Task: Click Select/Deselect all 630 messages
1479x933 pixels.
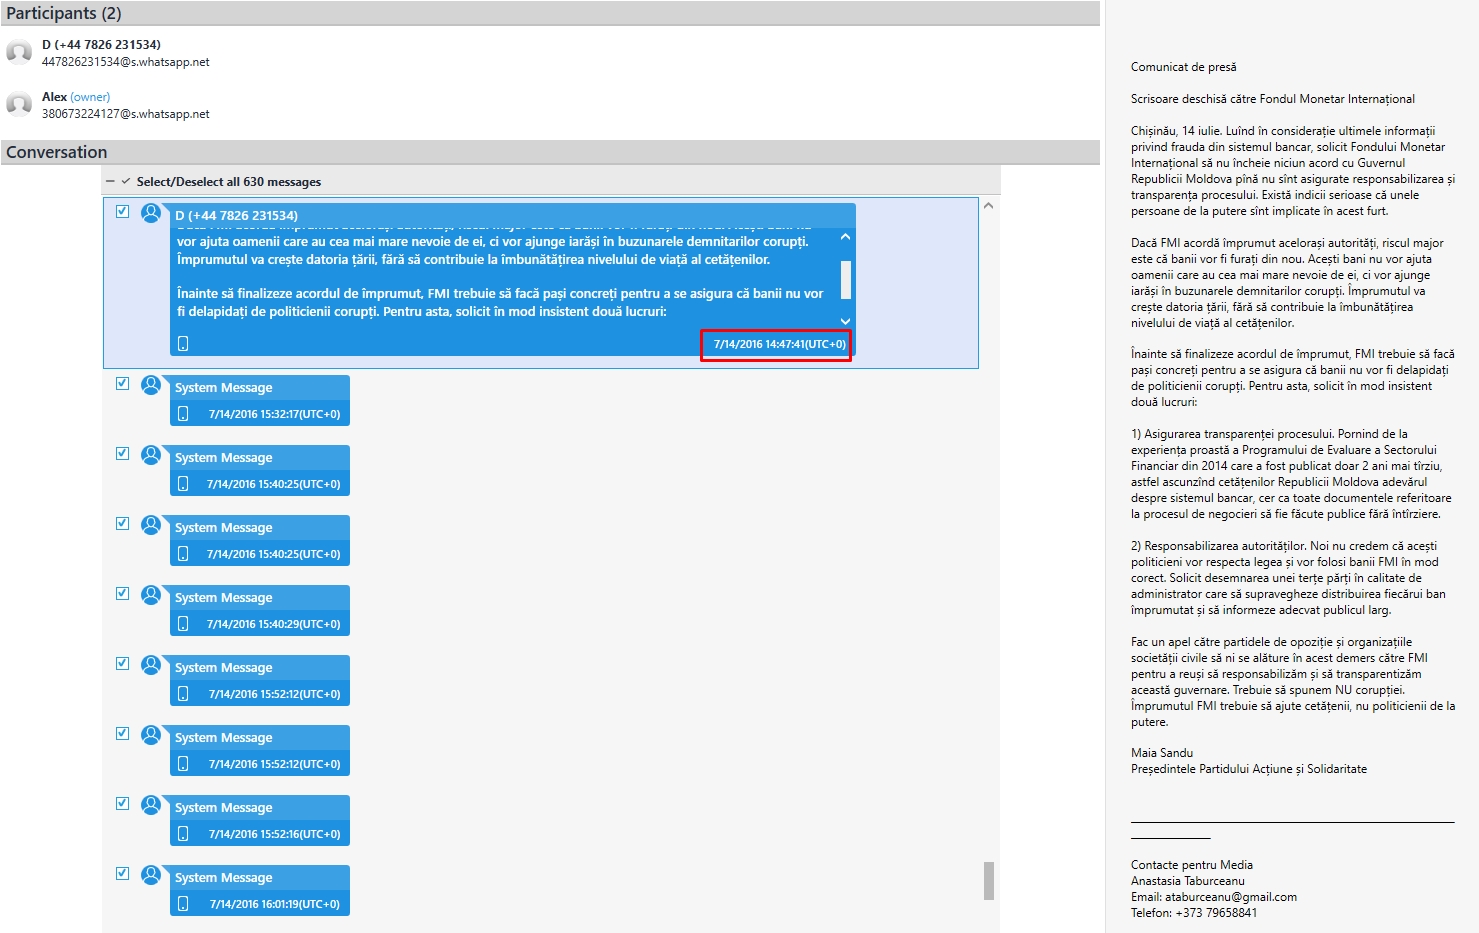Action: click(x=228, y=182)
